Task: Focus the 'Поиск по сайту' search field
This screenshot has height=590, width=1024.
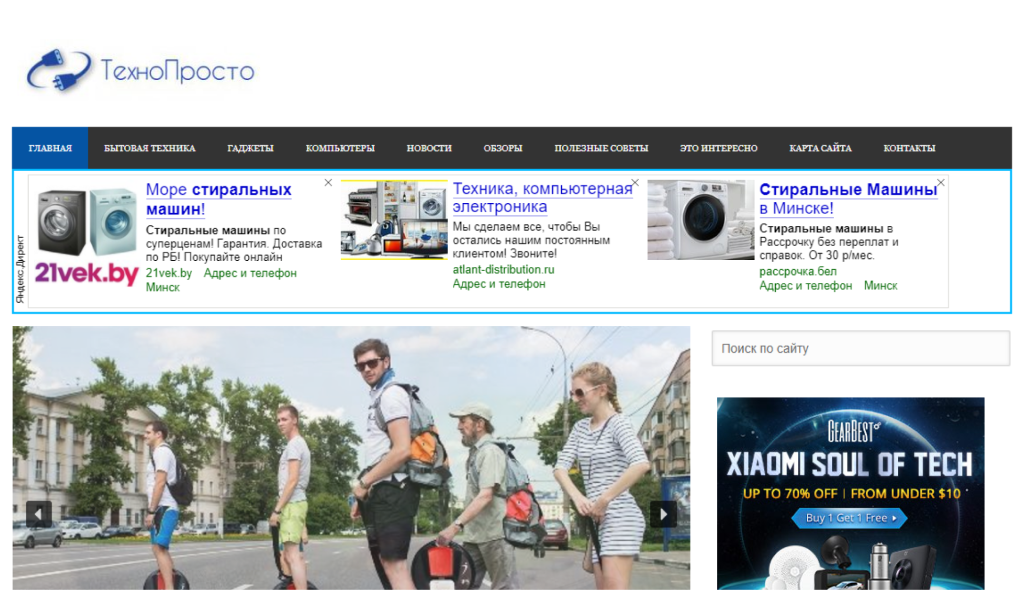Action: pos(860,349)
